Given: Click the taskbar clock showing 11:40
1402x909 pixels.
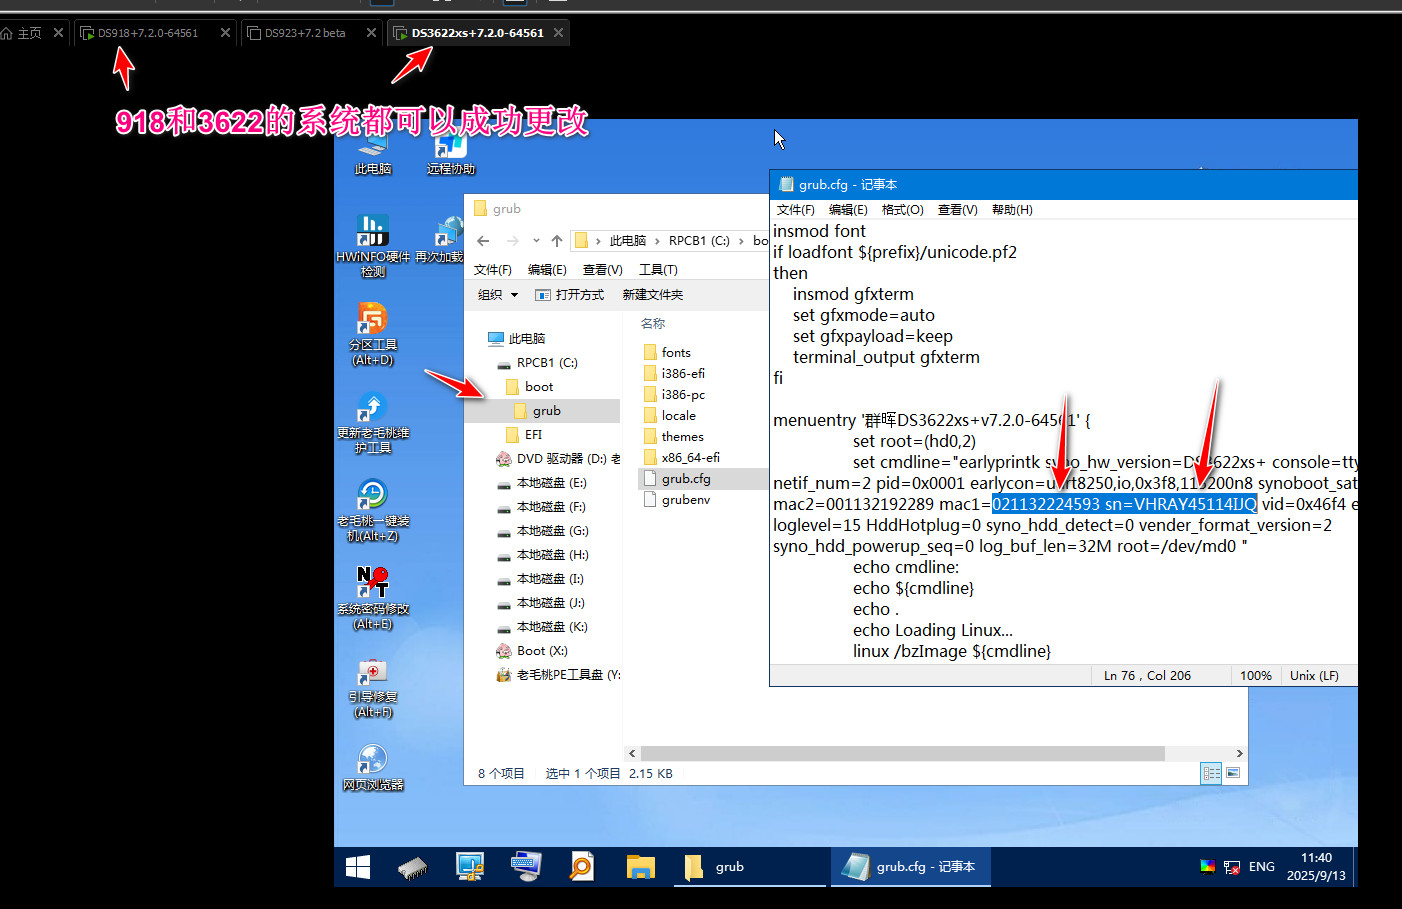Looking at the screenshot, I should click(x=1316, y=867).
